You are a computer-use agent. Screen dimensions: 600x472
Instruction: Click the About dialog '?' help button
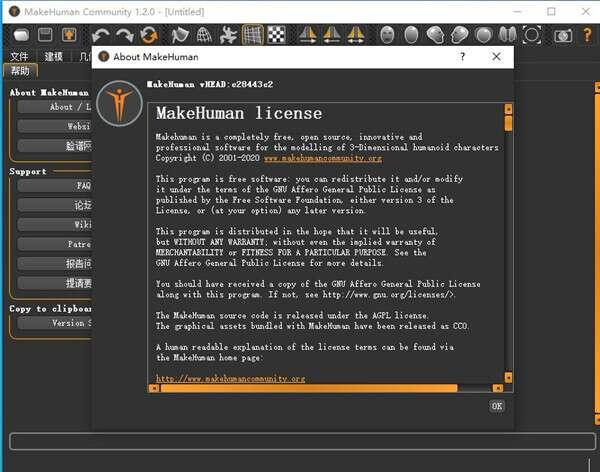click(462, 57)
